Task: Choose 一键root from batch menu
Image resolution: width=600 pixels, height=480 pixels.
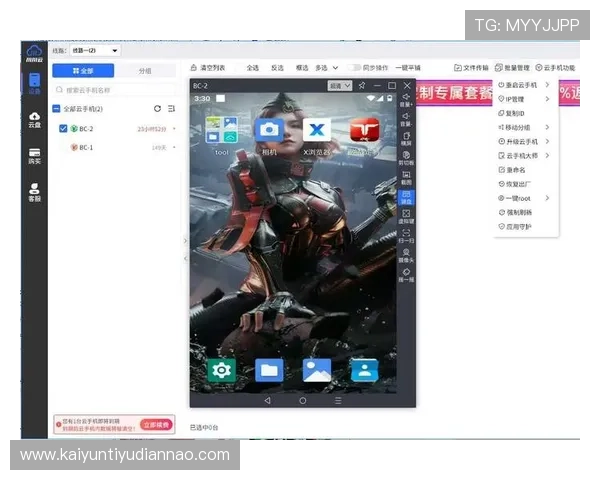Action: (515, 198)
